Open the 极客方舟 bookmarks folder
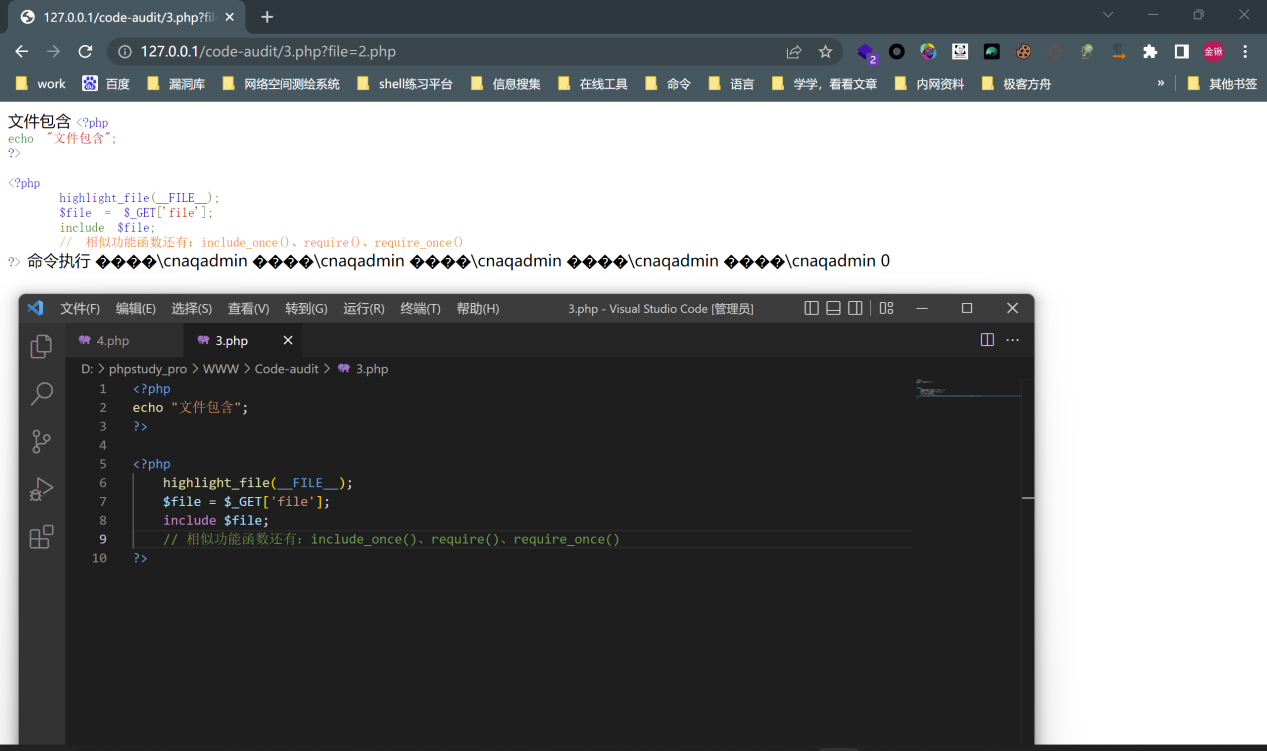1267x751 pixels. coord(1016,84)
